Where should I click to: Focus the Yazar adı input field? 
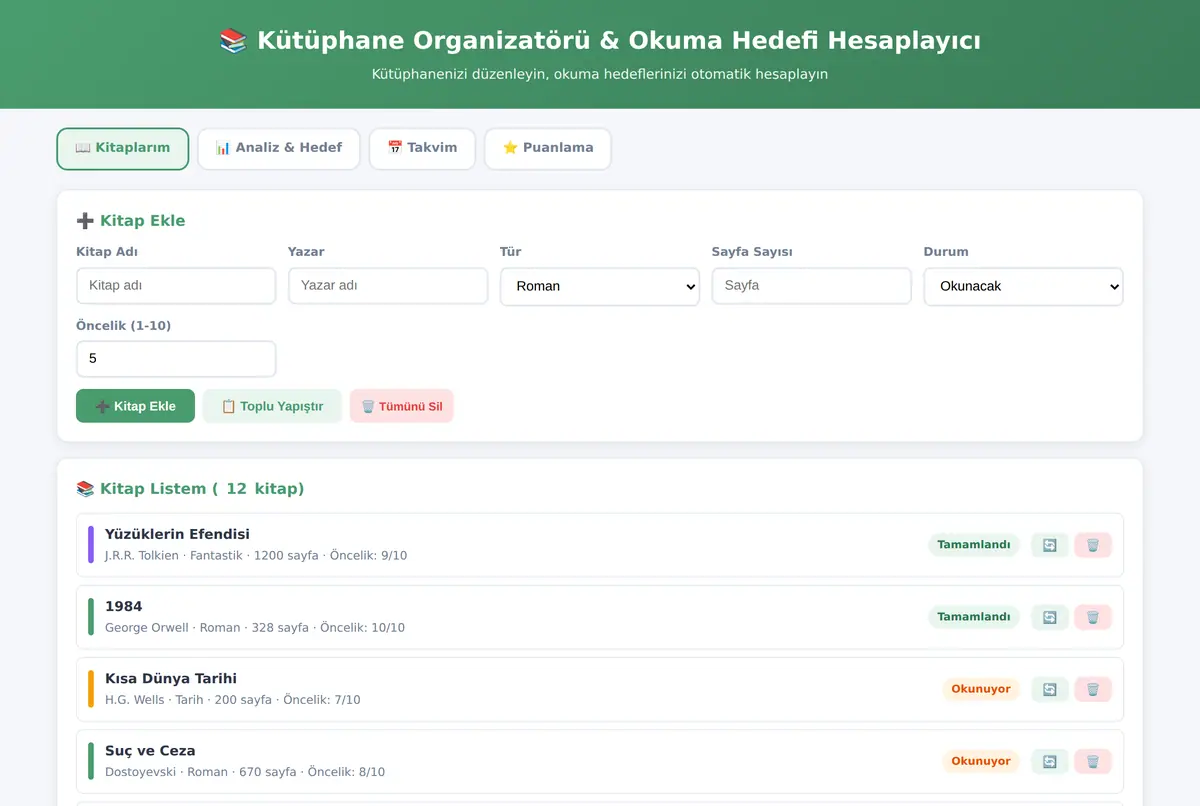pos(388,286)
